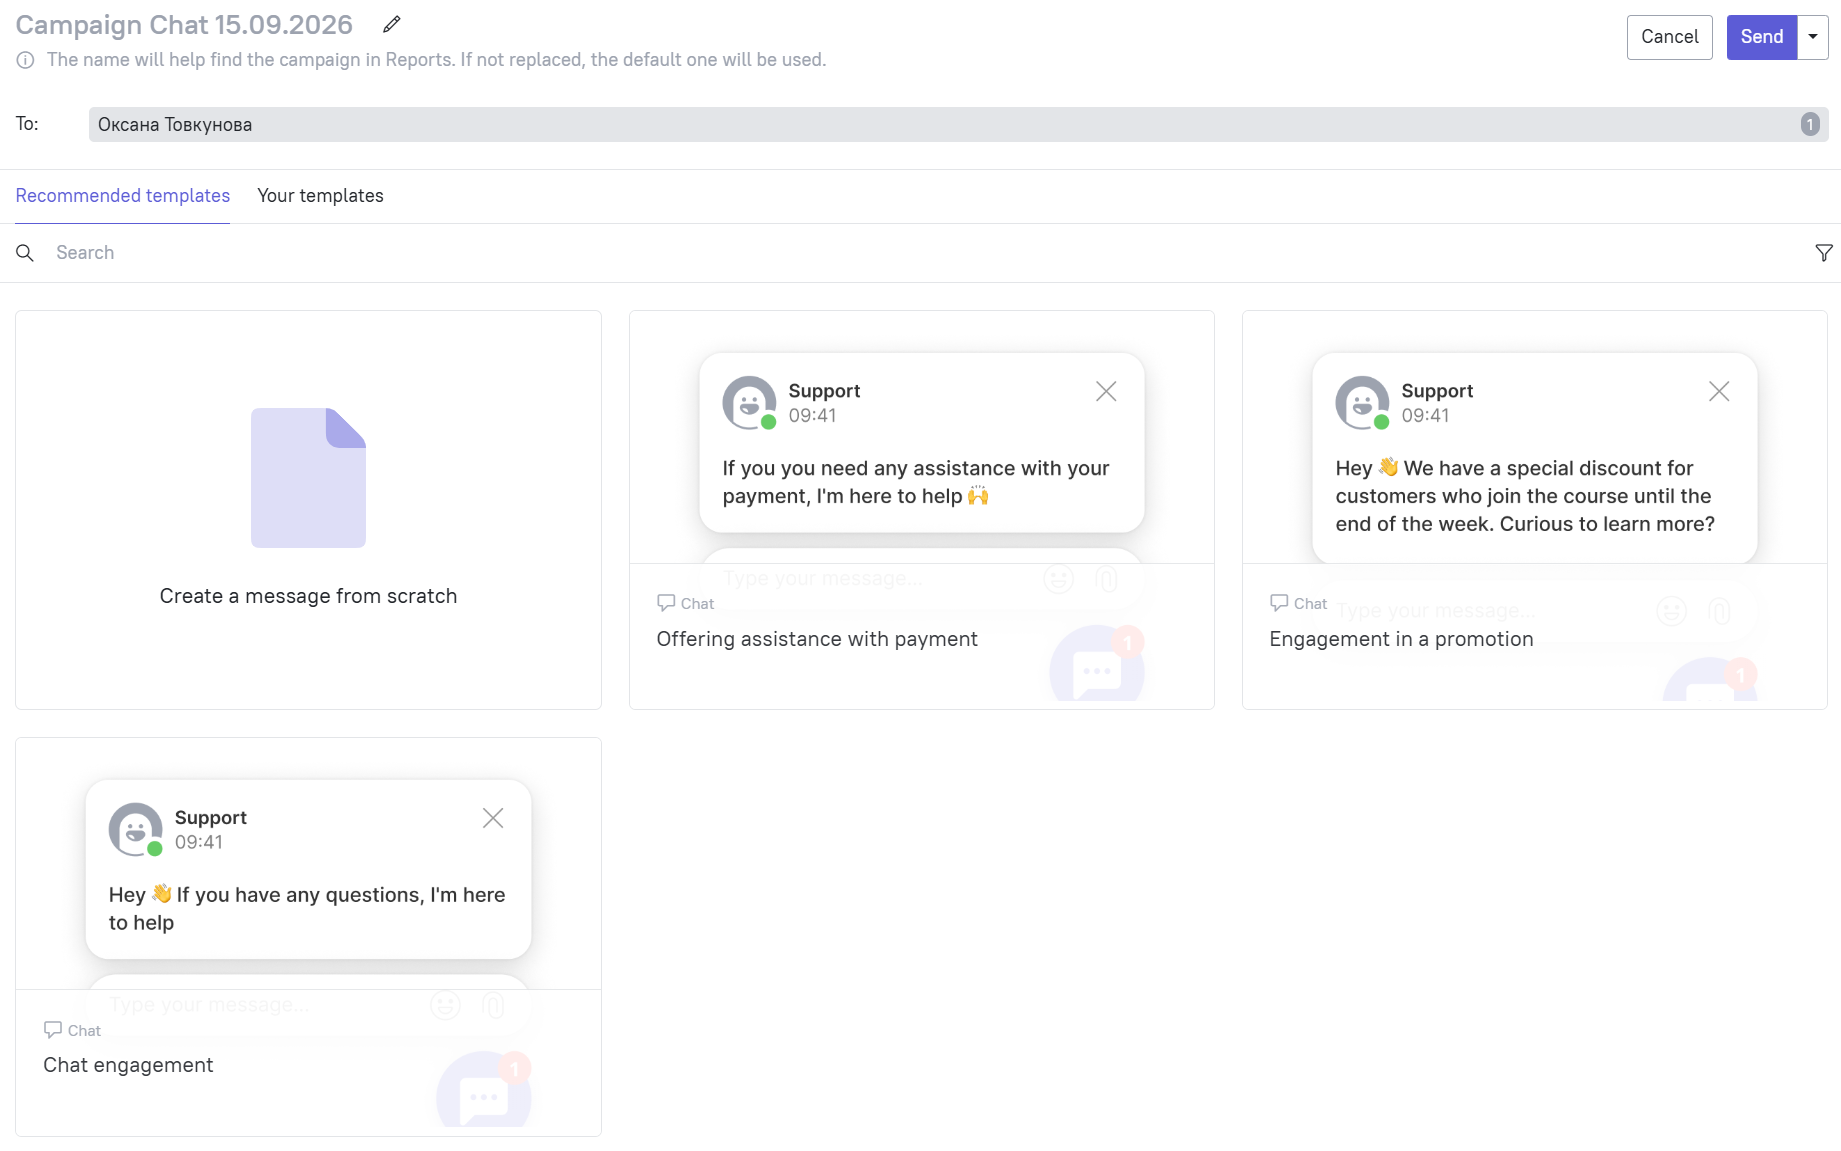Viewport: 1841px width, 1151px height.
Task: Expand the Send button dropdown arrow
Action: point(1813,37)
